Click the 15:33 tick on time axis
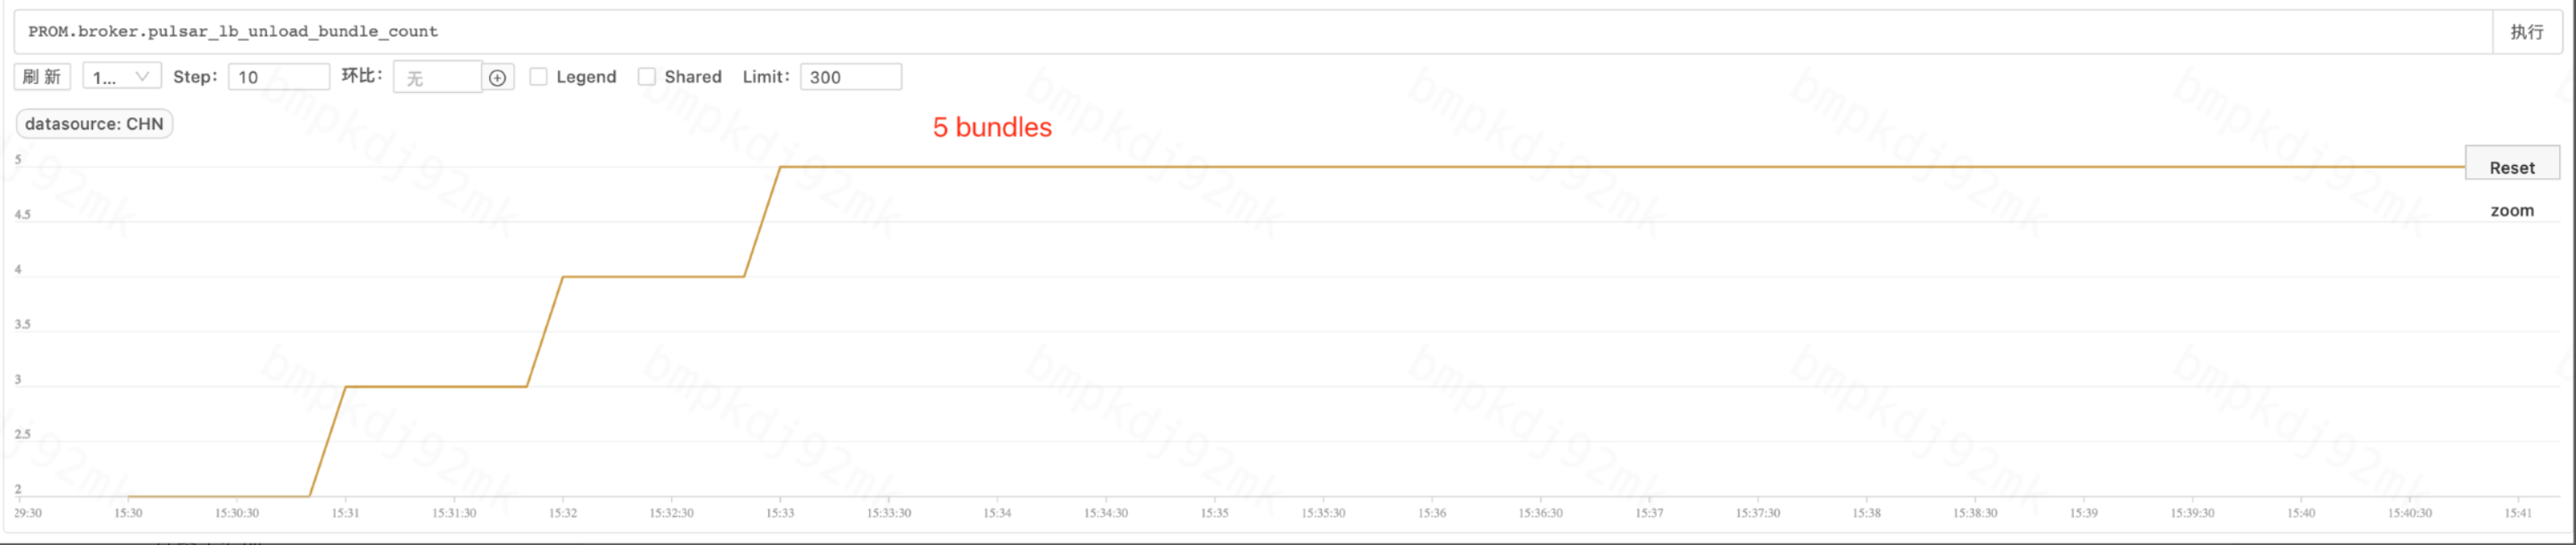 (x=780, y=513)
